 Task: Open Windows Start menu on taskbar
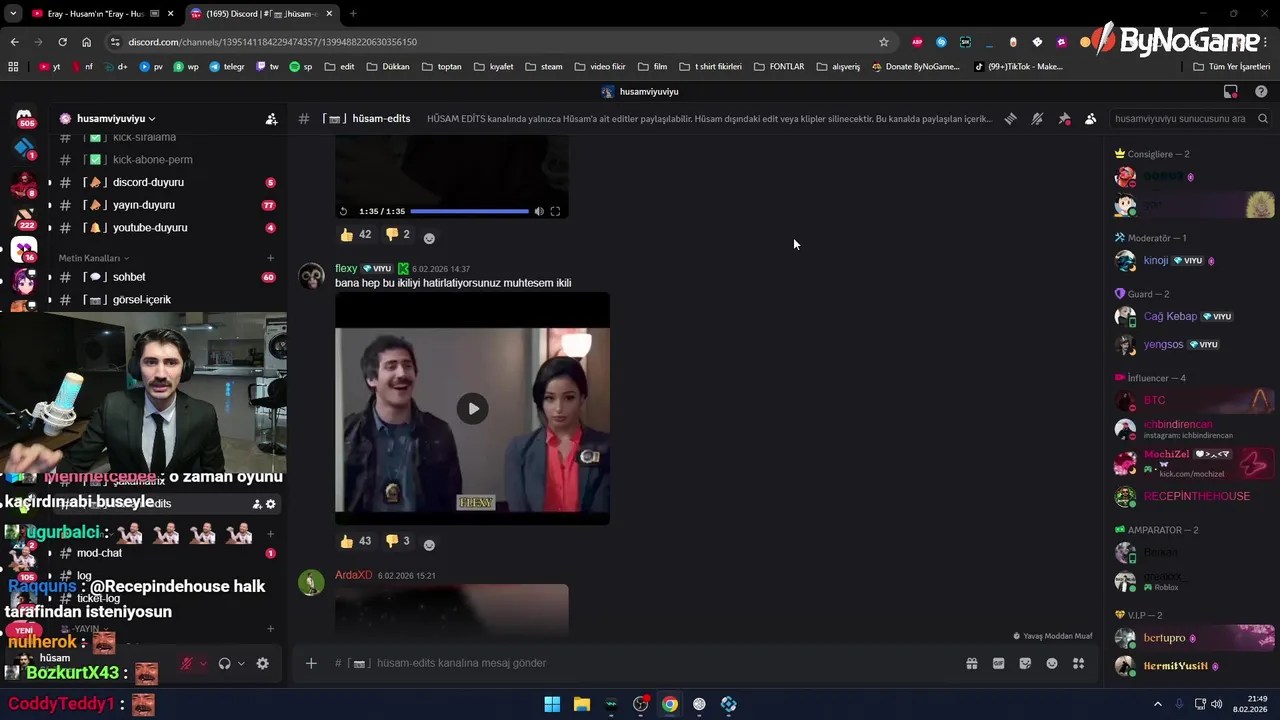[552, 704]
